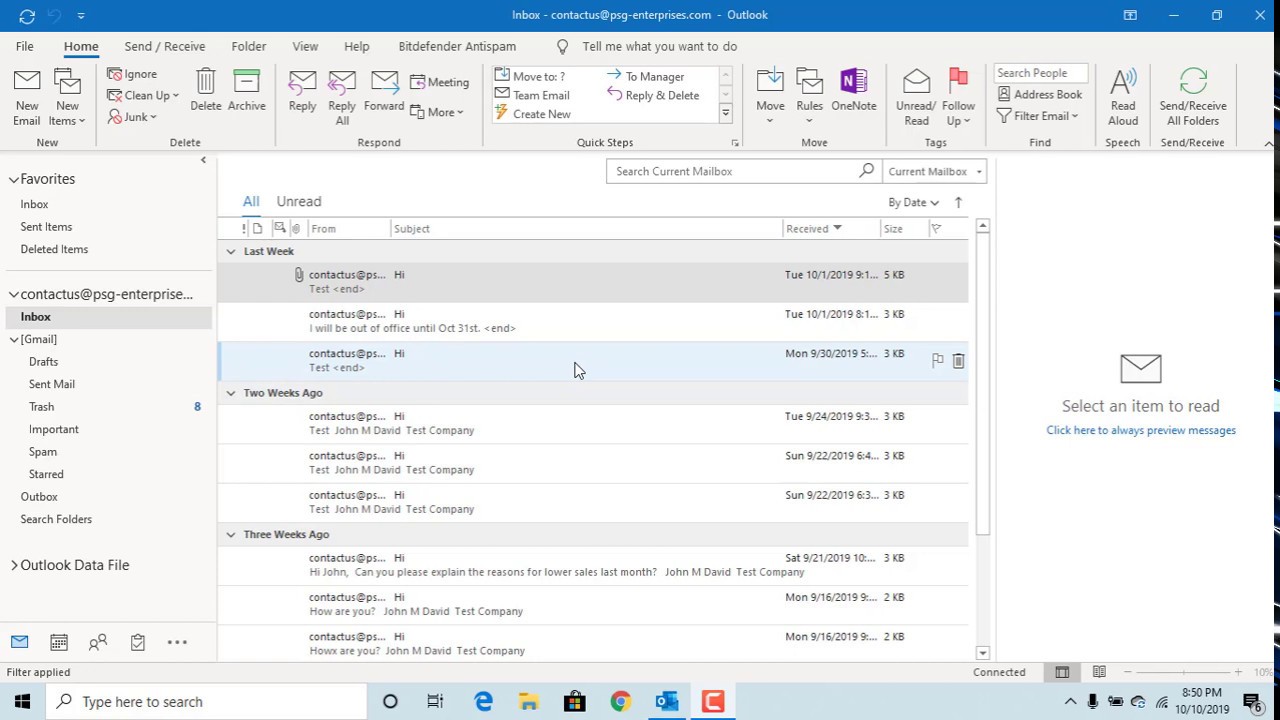
Task: Open the By Date sort dropdown
Action: (913, 202)
